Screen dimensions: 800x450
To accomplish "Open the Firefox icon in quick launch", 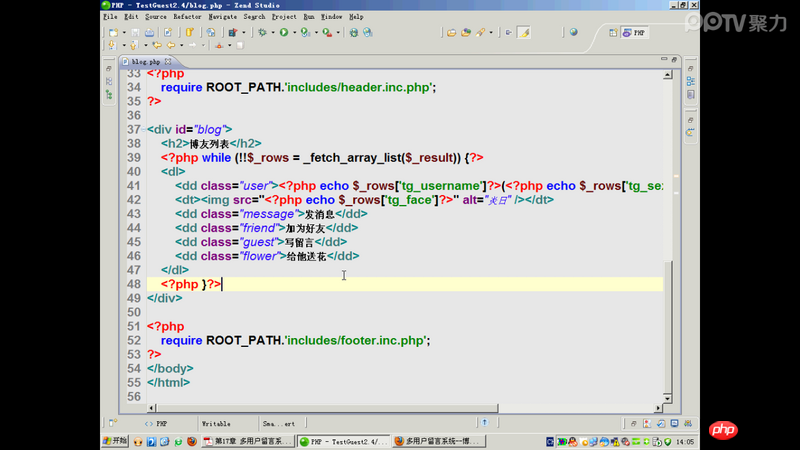I will point(191,441).
